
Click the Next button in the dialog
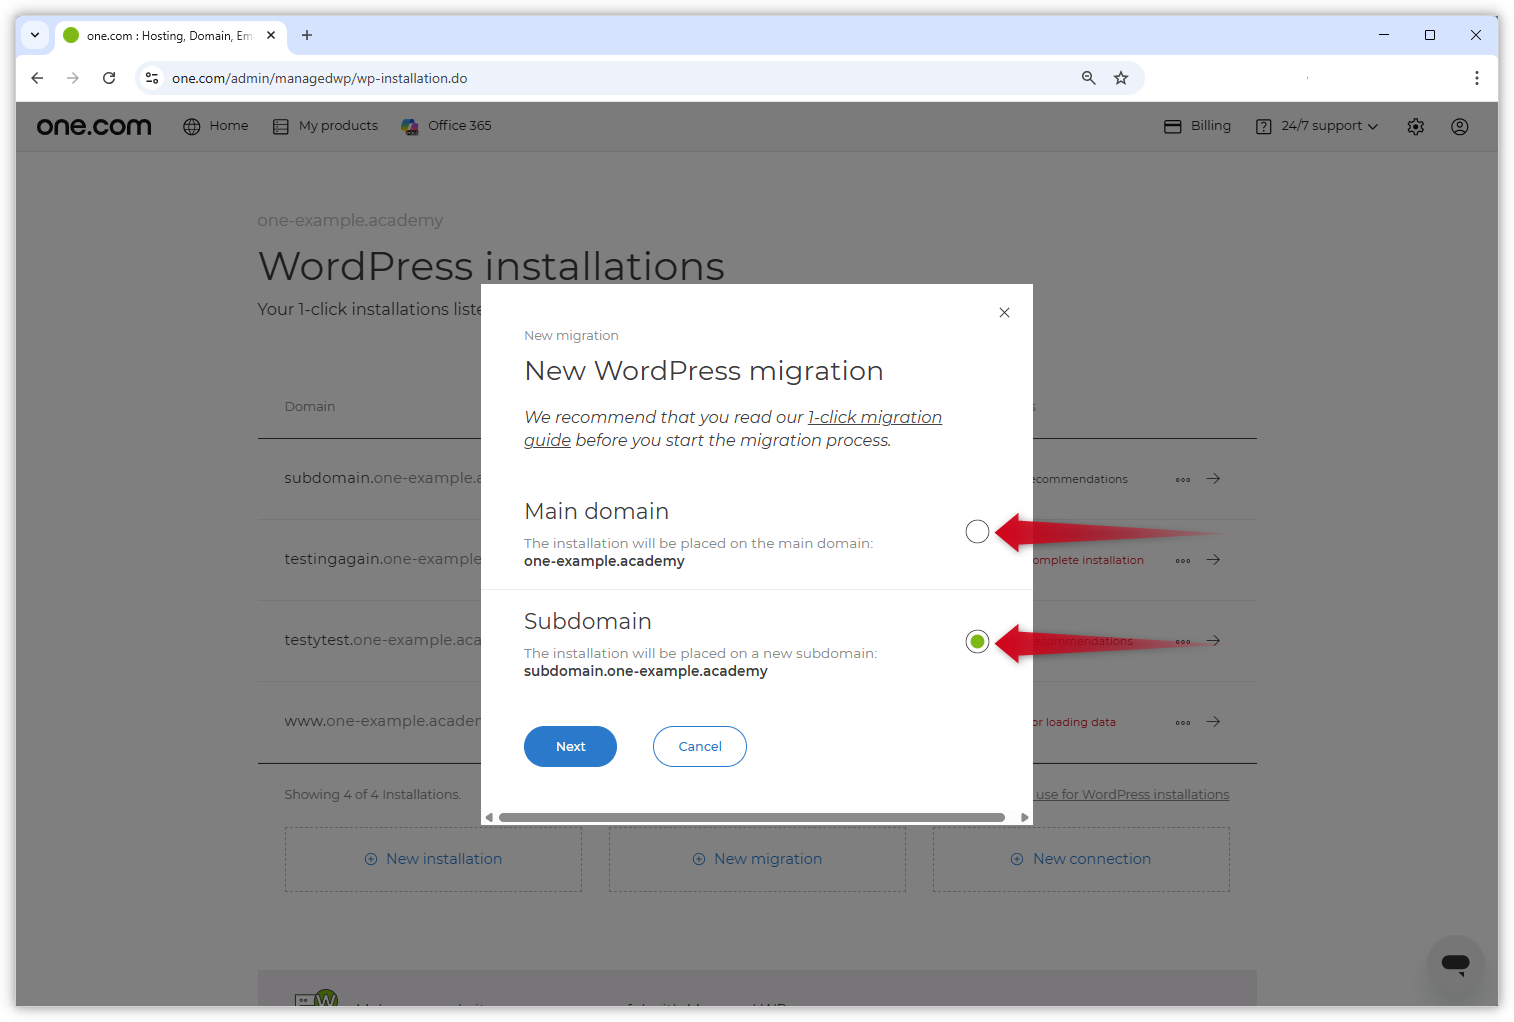tap(570, 747)
